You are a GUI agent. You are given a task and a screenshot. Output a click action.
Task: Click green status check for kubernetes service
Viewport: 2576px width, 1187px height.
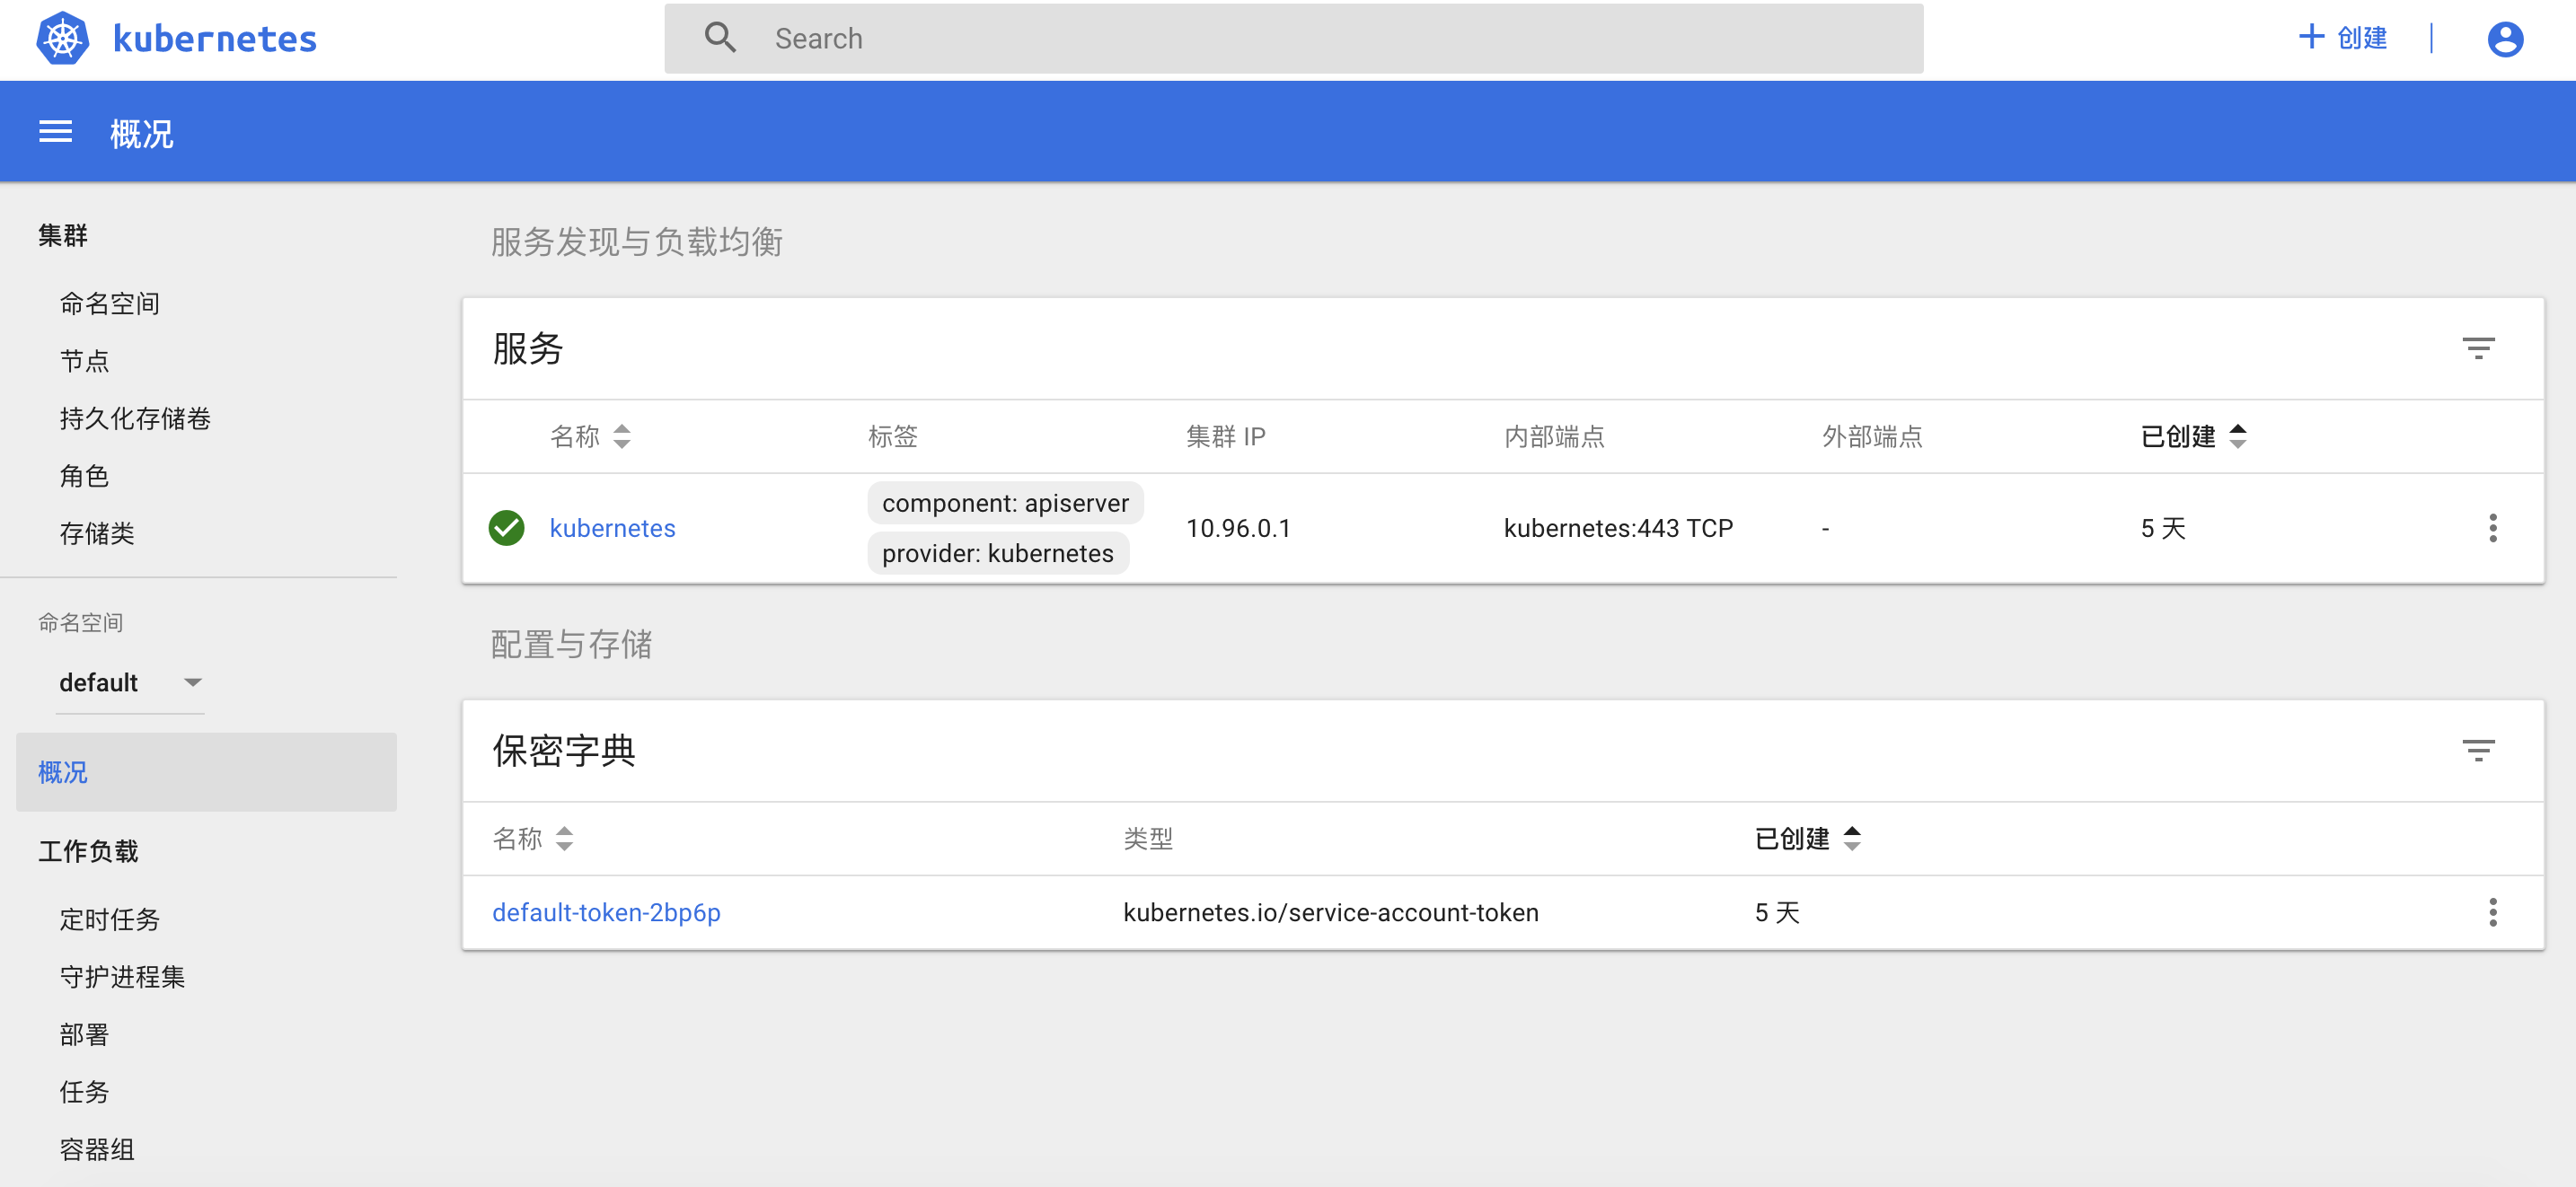[506, 528]
